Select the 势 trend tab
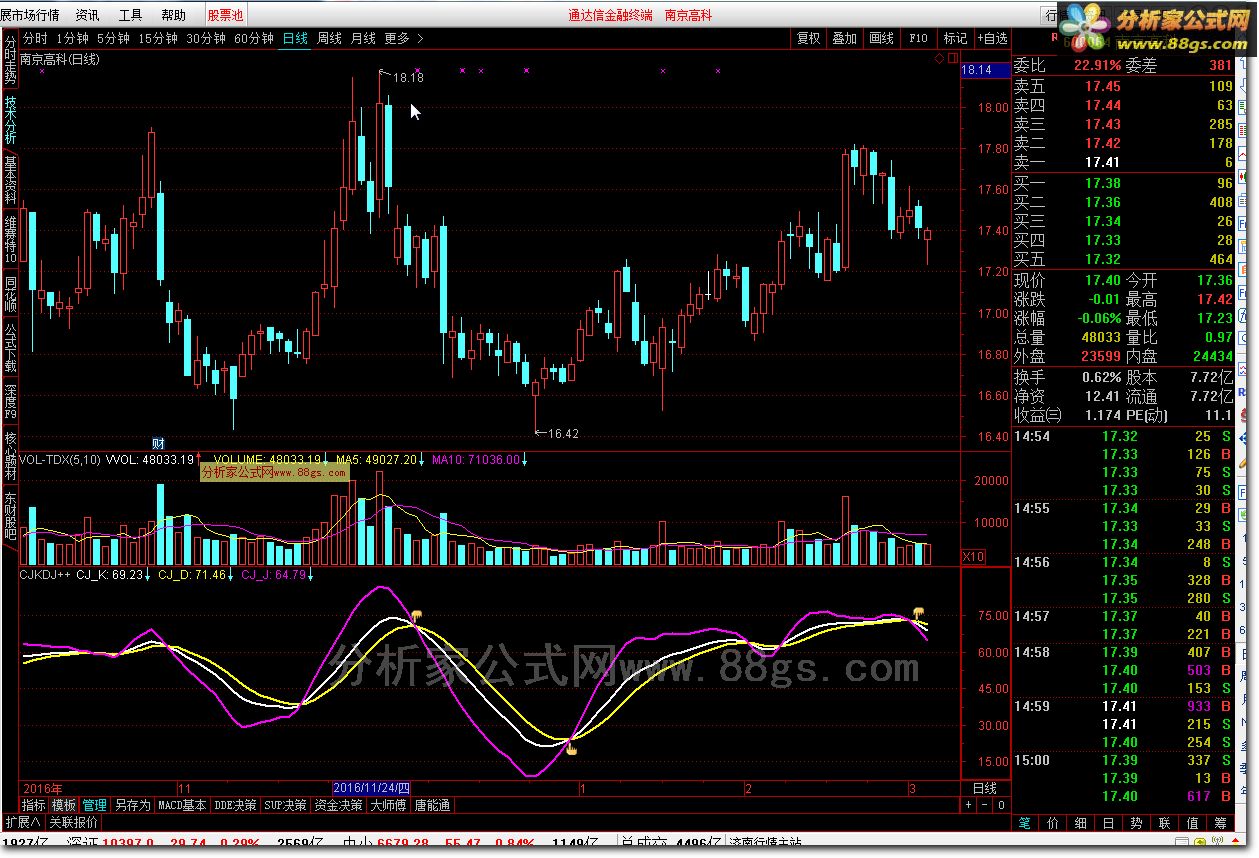 [1137, 824]
